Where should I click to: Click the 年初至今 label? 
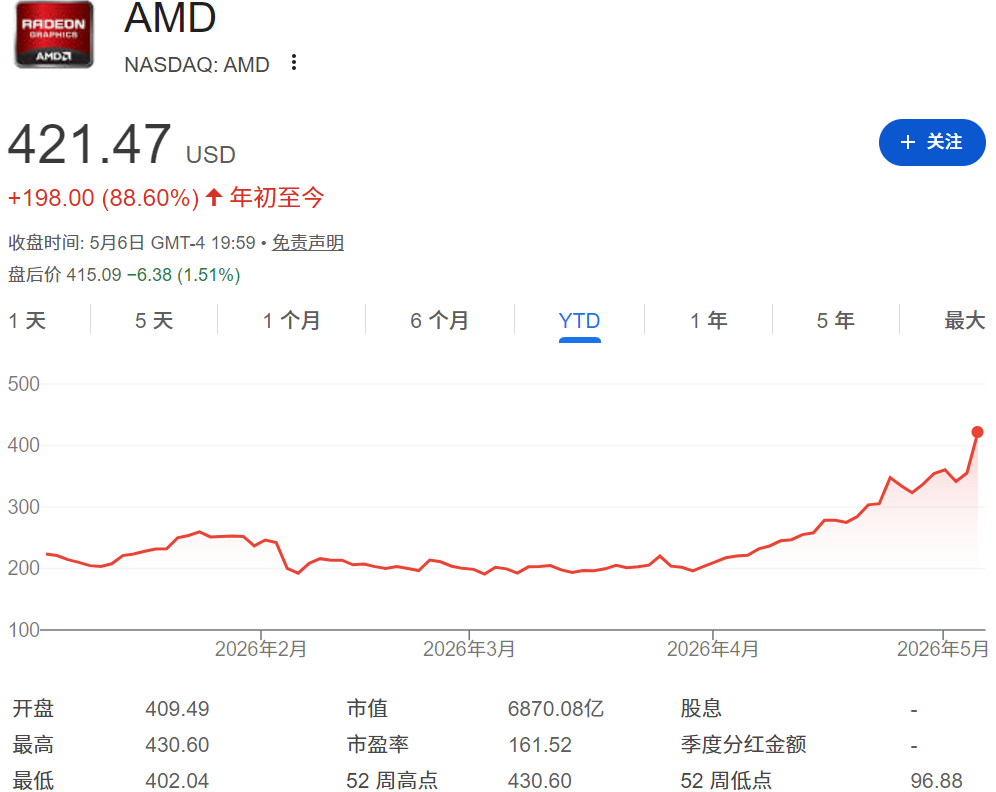coord(277,198)
